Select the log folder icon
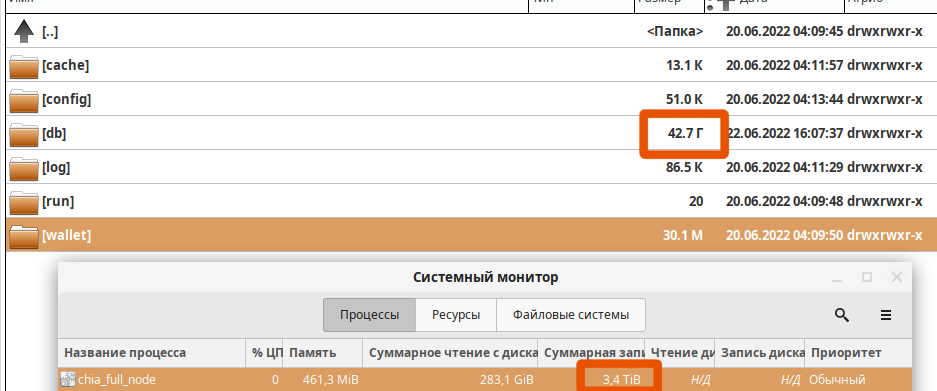The height and width of the screenshot is (391, 937). [24, 168]
